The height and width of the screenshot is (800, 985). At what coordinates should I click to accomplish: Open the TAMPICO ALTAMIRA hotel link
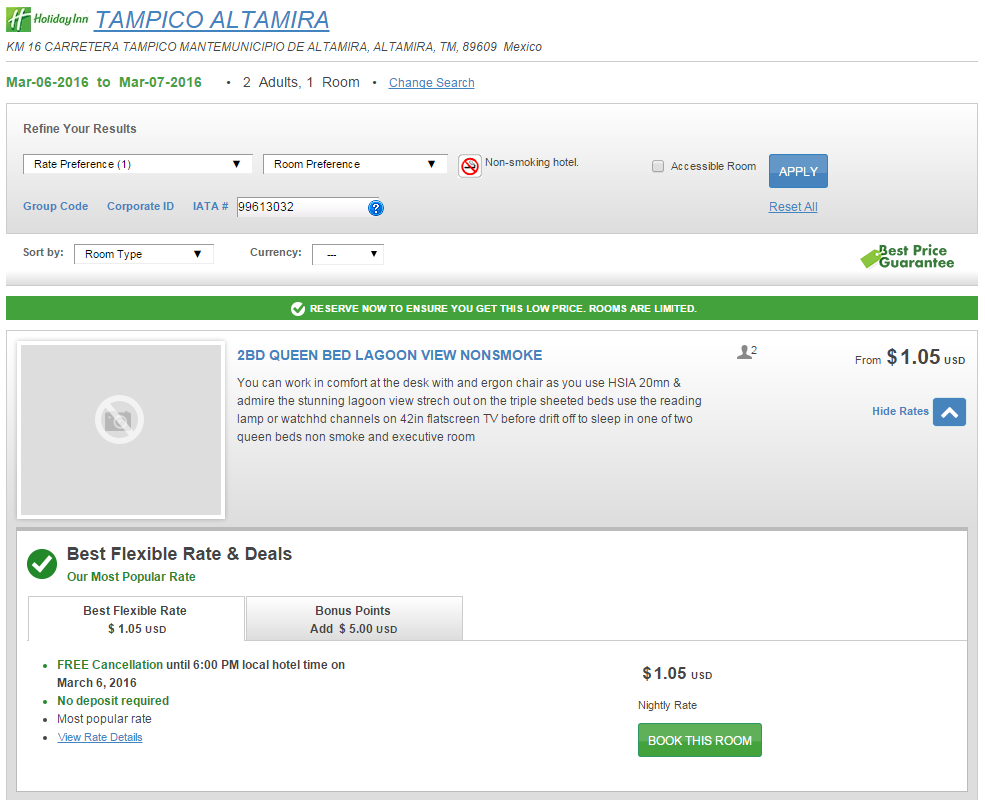(212, 19)
